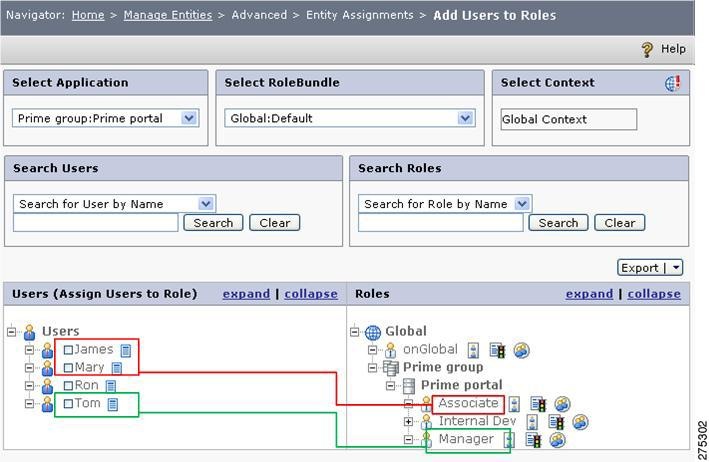Click the users-group icon next to Associate
This screenshot has height=462, width=709.
click(562, 404)
